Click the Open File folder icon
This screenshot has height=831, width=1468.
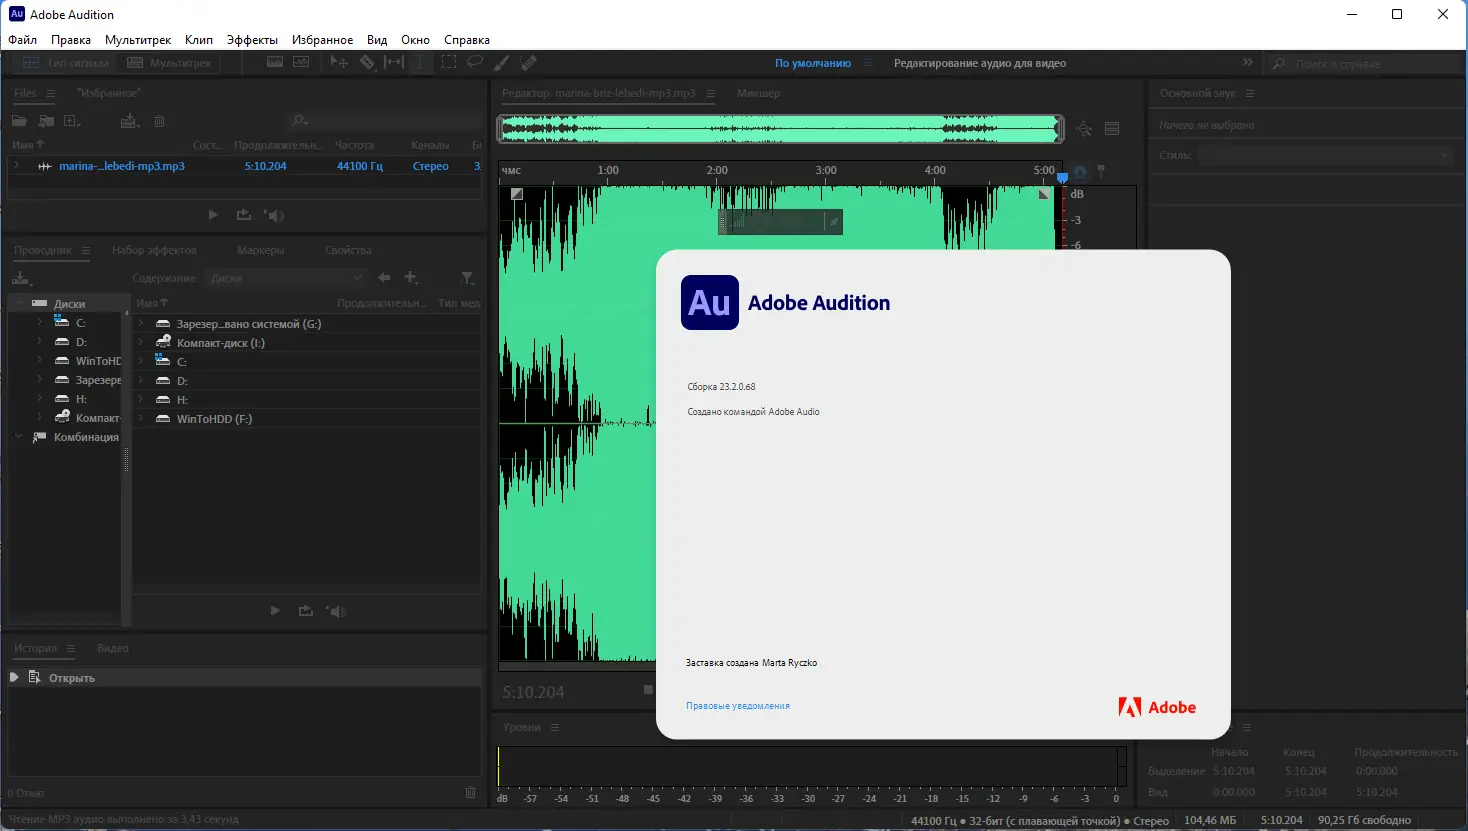click(19, 121)
